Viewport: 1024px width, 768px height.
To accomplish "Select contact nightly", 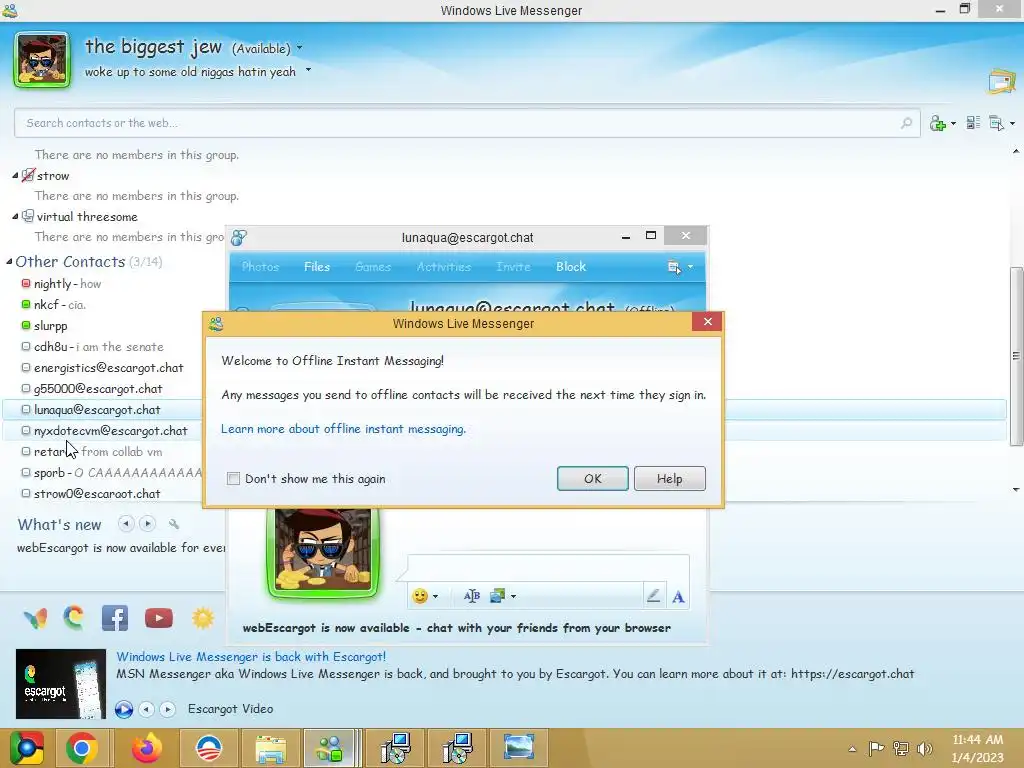I will pos(67,283).
